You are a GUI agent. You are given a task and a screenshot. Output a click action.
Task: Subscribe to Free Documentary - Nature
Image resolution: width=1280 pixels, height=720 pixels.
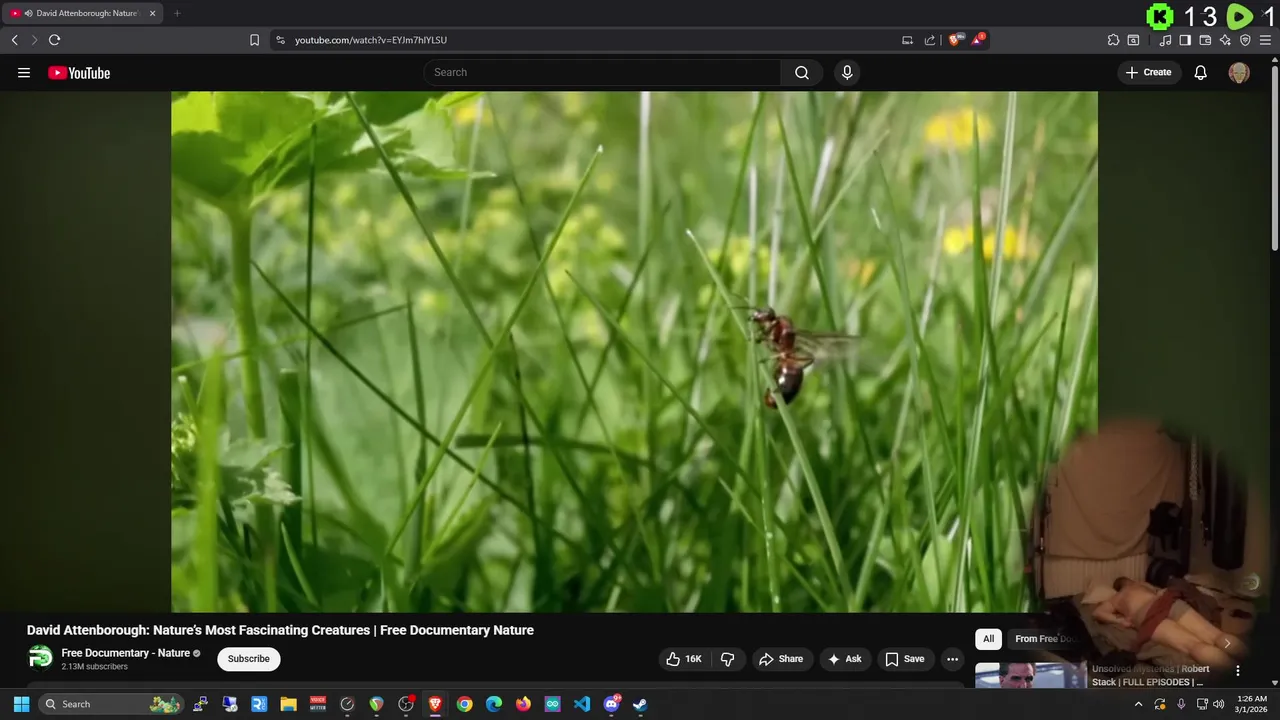(x=249, y=659)
